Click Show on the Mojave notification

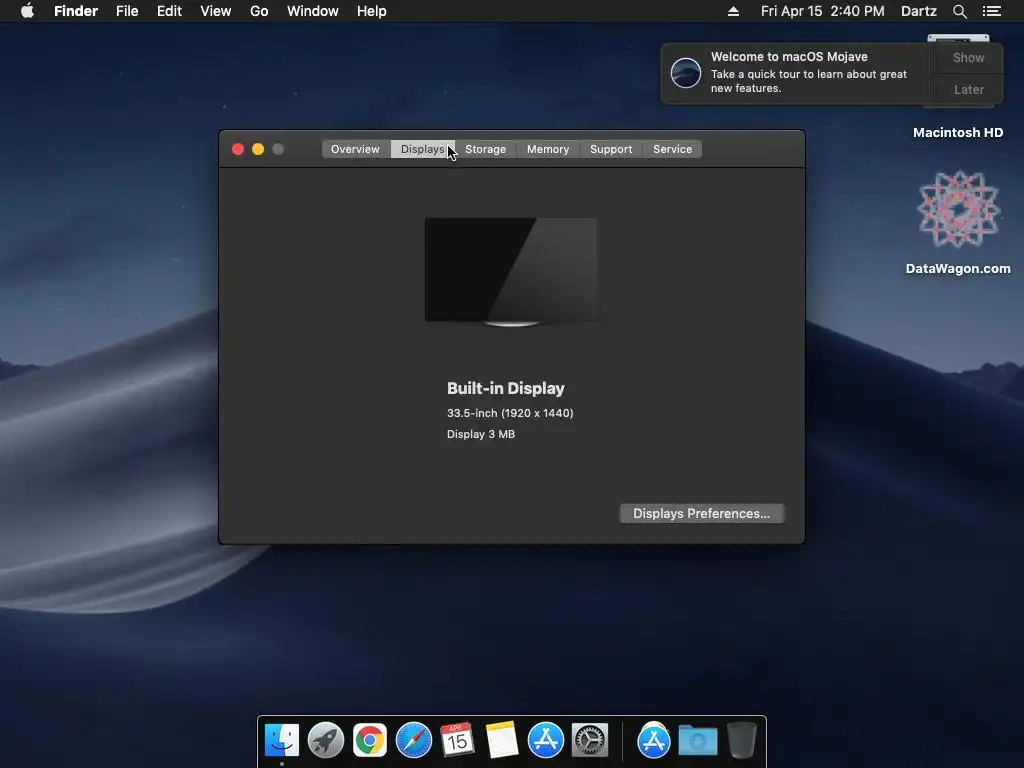pos(968,57)
